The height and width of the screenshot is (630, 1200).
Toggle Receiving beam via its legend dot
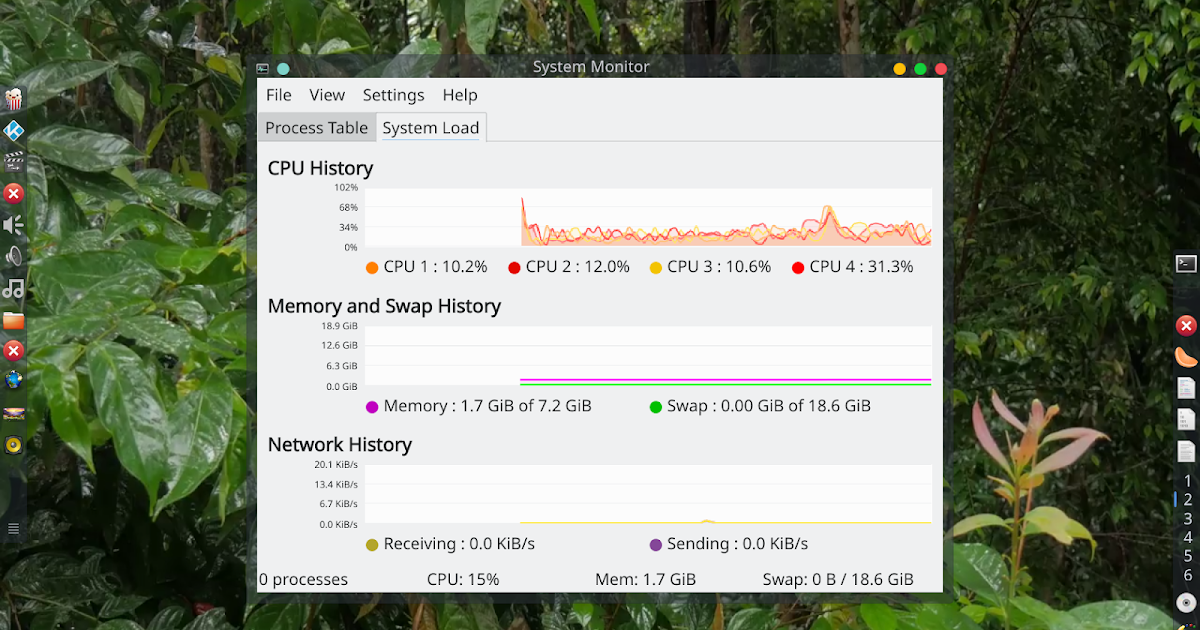[373, 544]
